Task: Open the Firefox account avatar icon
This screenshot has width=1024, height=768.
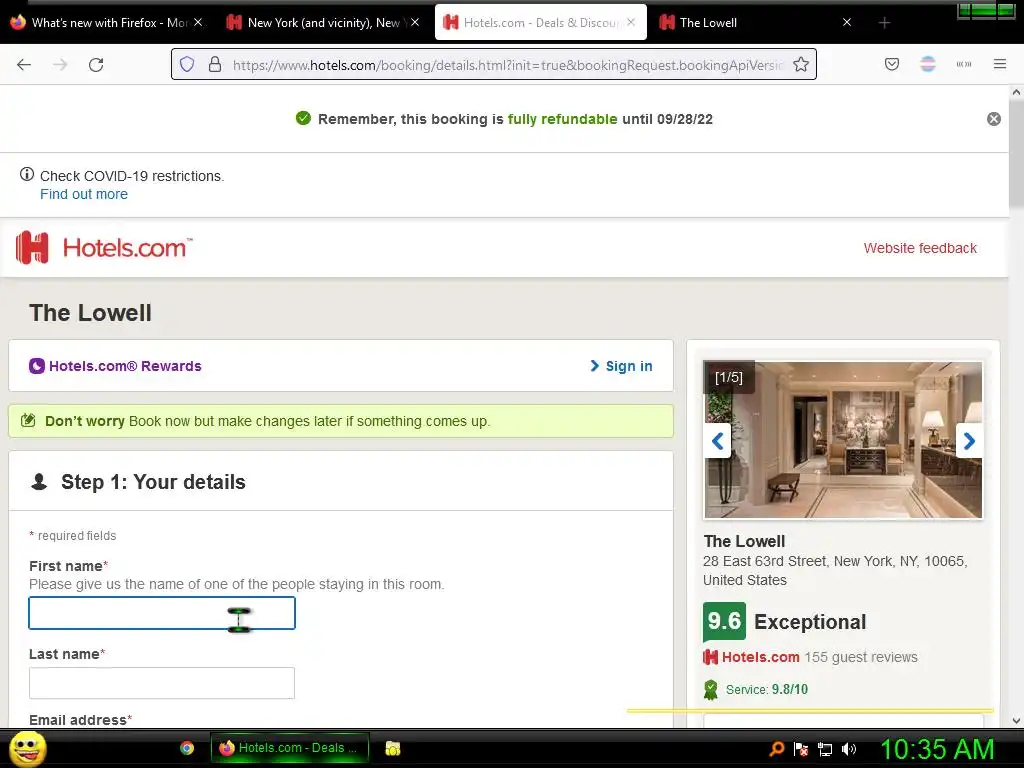Action: click(928, 64)
